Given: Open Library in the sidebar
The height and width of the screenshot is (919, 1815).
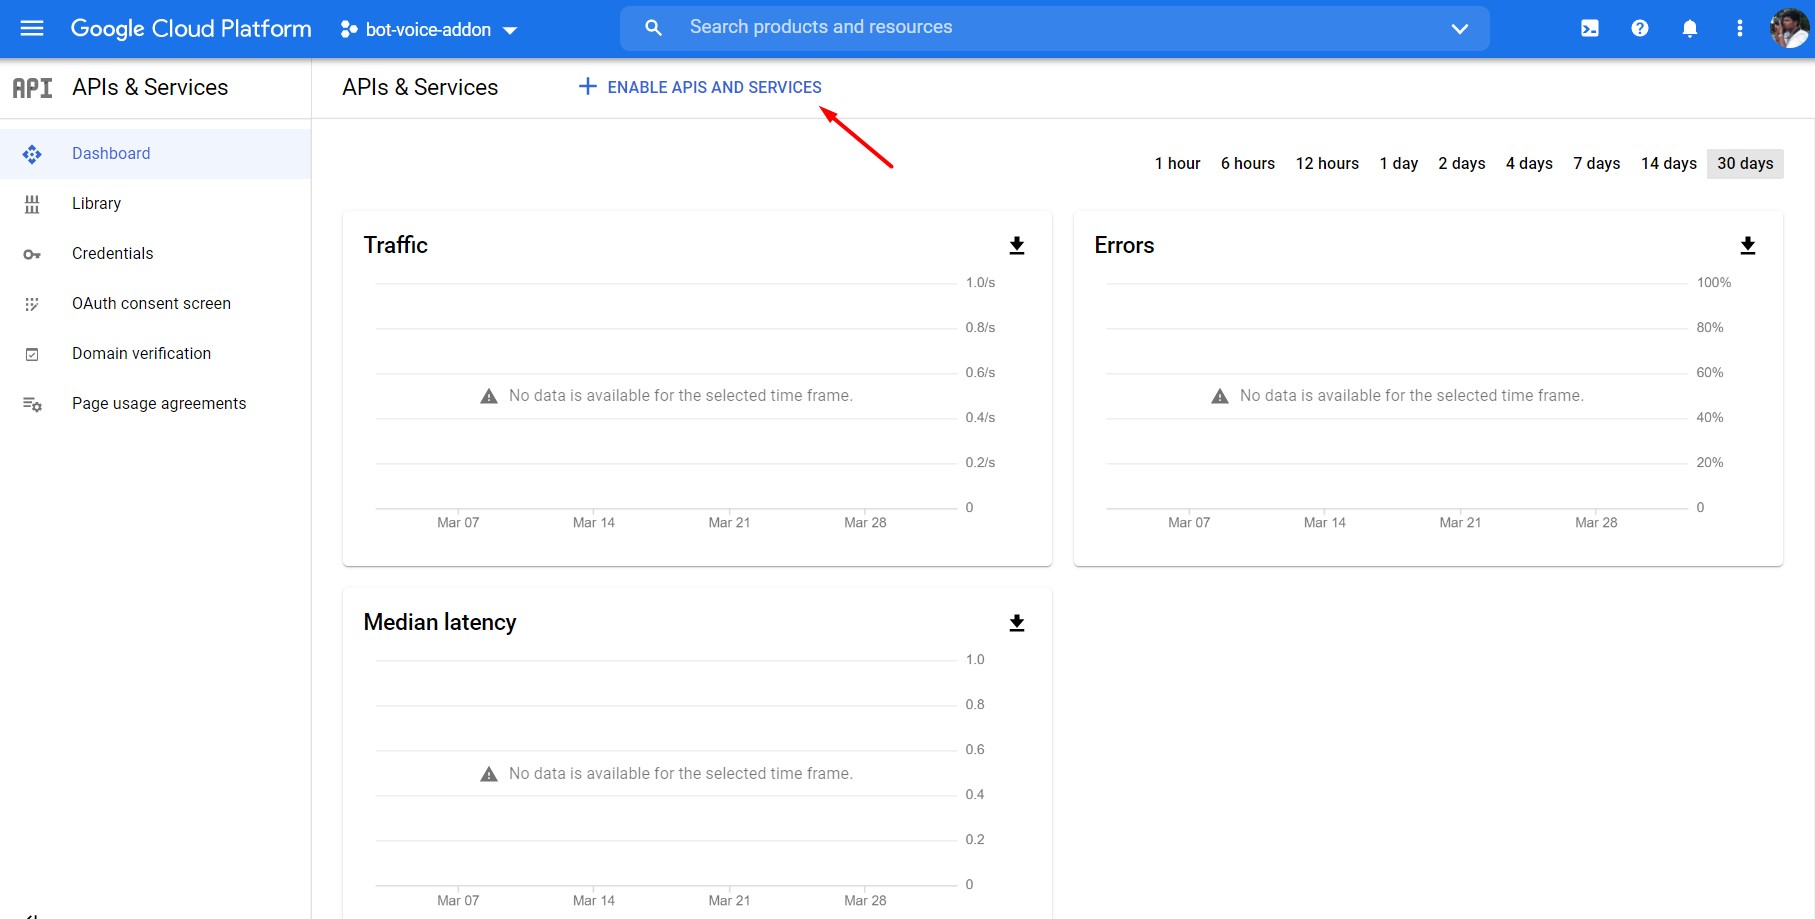Looking at the screenshot, I should click(96, 203).
